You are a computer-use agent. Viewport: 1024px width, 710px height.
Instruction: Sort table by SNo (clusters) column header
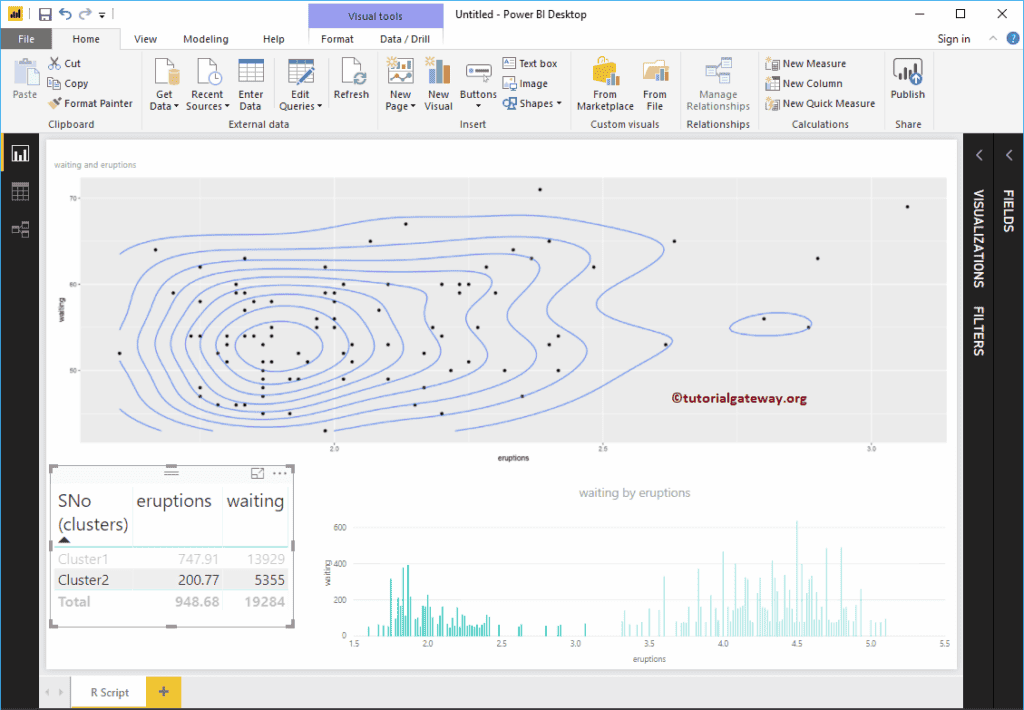coord(93,512)
